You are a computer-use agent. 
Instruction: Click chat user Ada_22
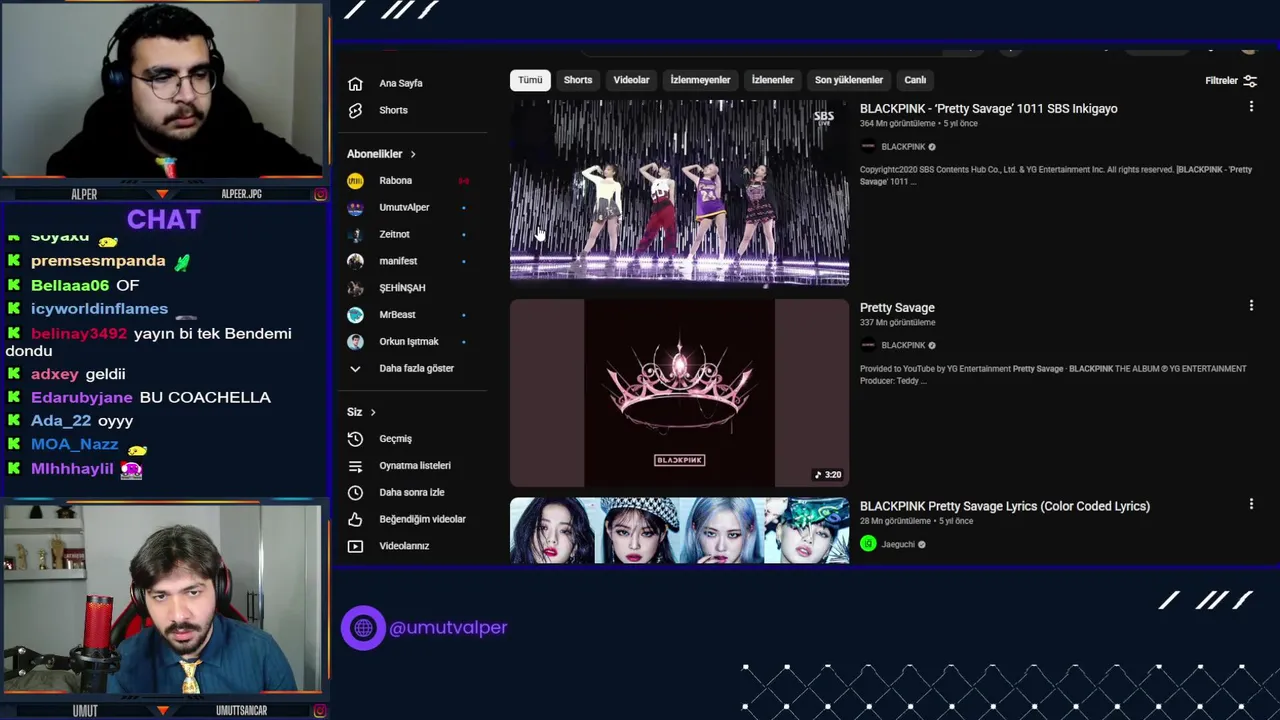(x=61, y=421)
